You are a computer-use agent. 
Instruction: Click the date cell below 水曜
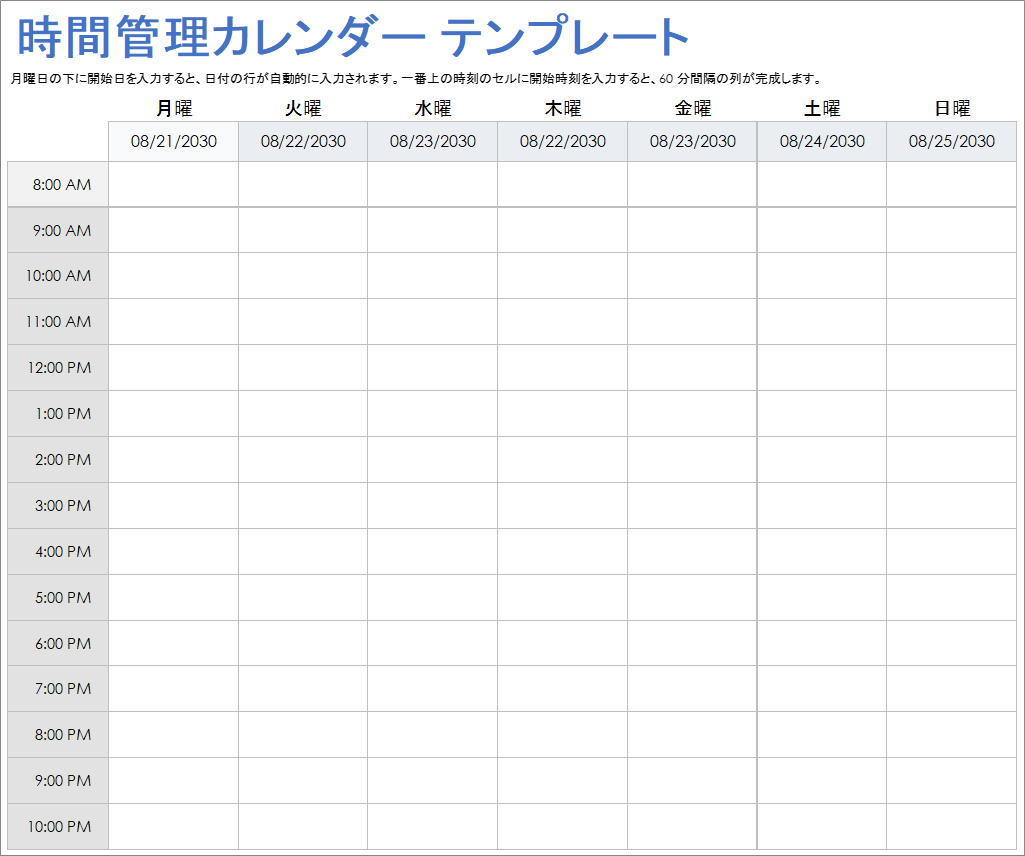pos(432,141)
